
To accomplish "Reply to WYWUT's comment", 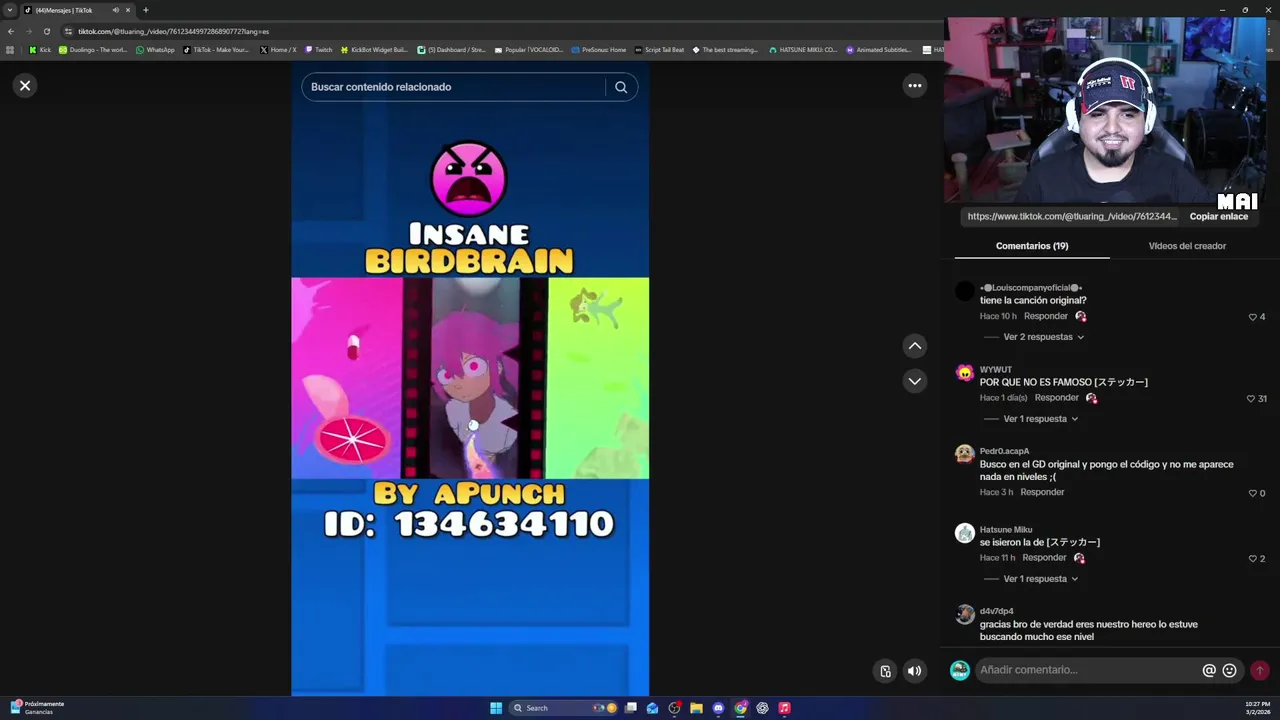I will tap(1056, 398).
